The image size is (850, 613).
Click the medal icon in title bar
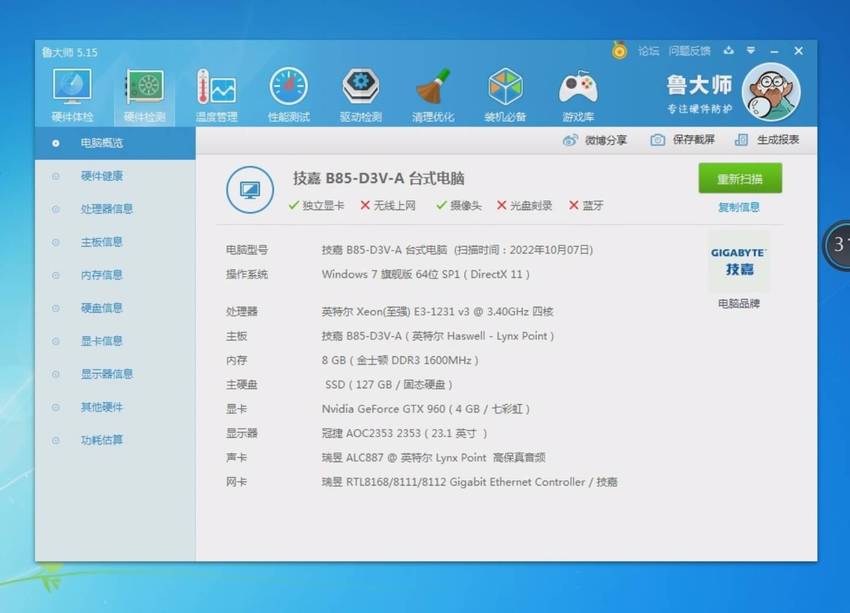tap(619, 50)
